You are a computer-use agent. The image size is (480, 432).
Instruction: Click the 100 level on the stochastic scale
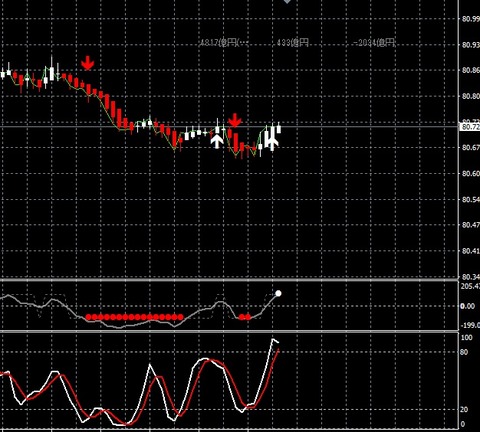pyautogui.click(x=467, y=338)
